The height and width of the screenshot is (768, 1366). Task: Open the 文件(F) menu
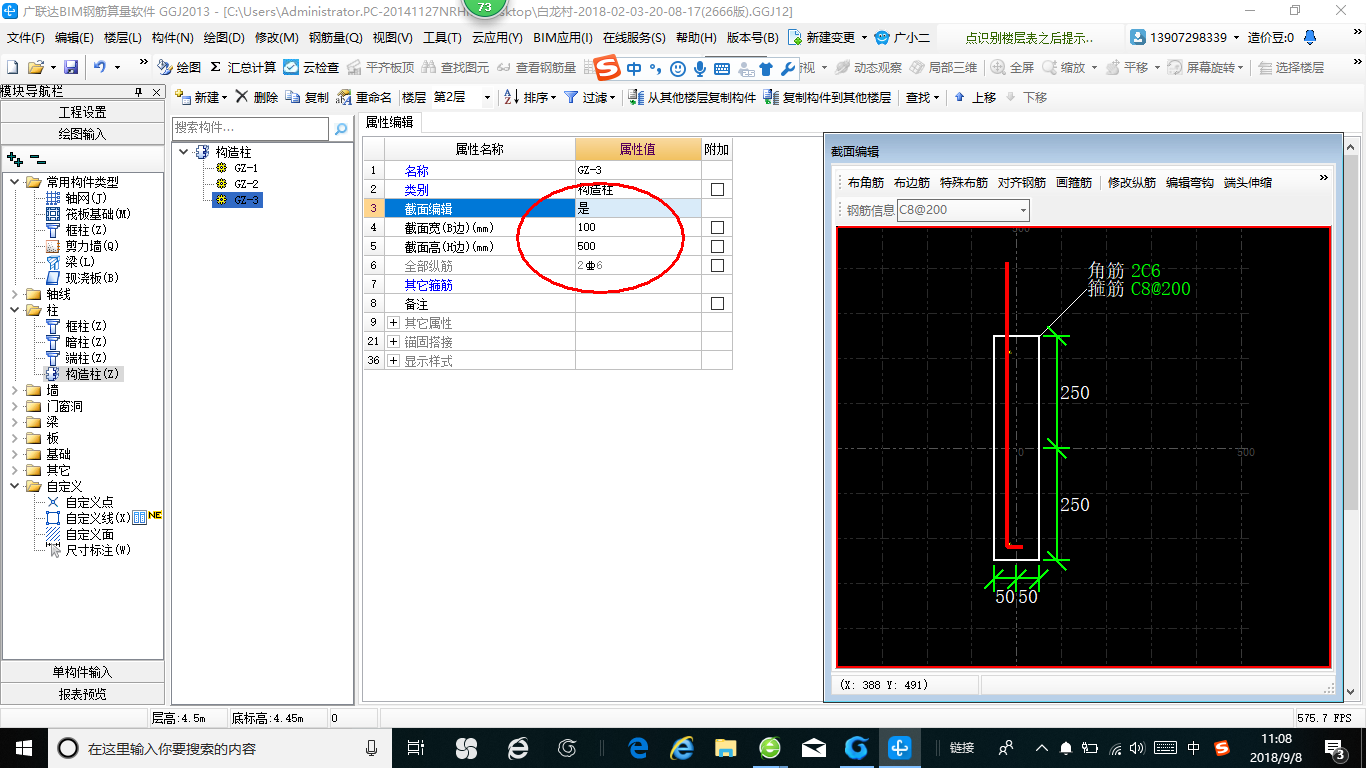click(26, 38)
